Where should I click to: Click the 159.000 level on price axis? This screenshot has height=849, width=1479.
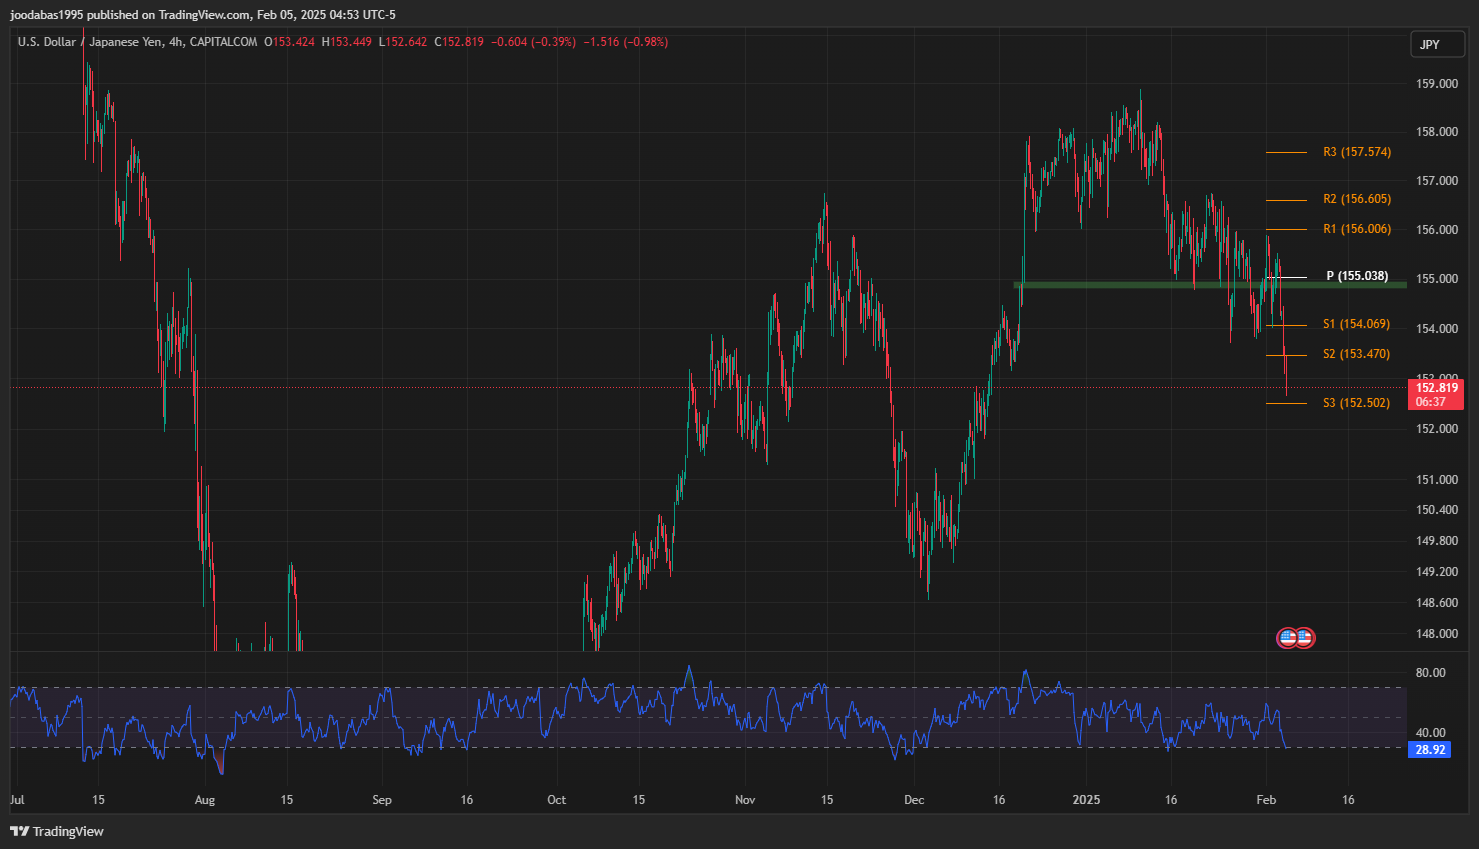1436,84
